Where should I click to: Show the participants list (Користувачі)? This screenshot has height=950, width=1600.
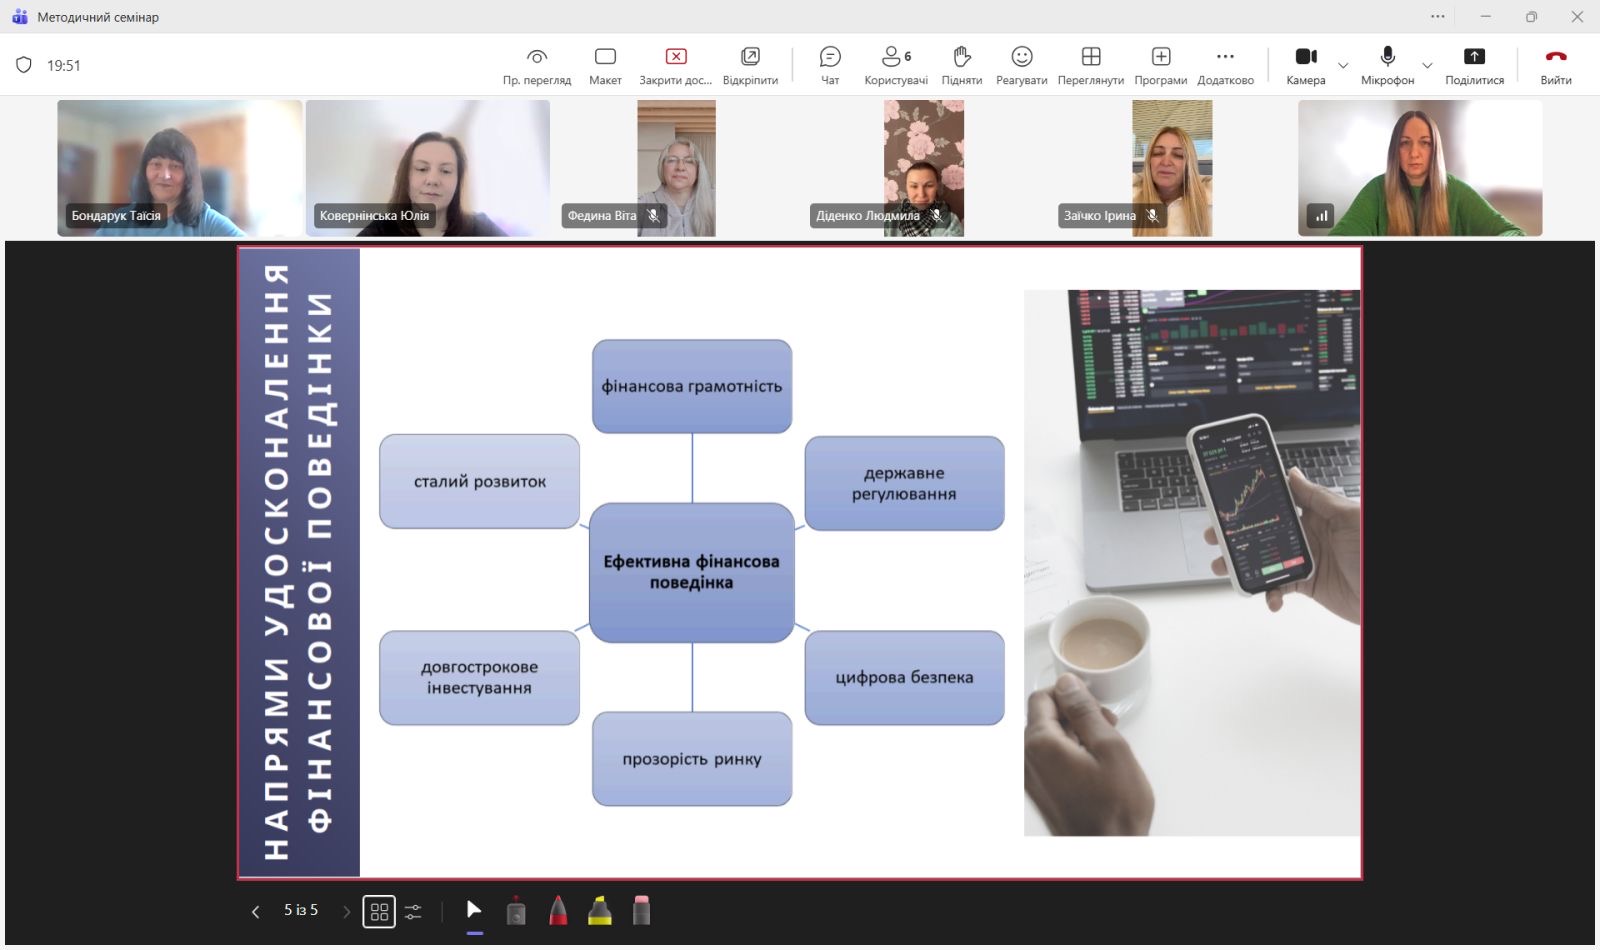pos(895,65)
